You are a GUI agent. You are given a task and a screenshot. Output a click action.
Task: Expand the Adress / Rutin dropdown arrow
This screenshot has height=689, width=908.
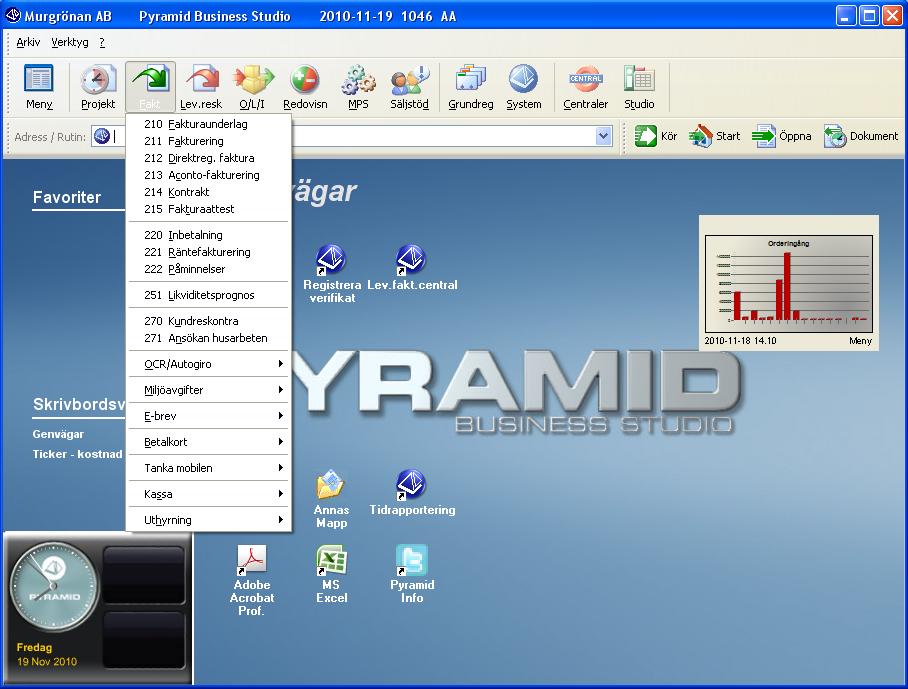click(x=603, y=136)
